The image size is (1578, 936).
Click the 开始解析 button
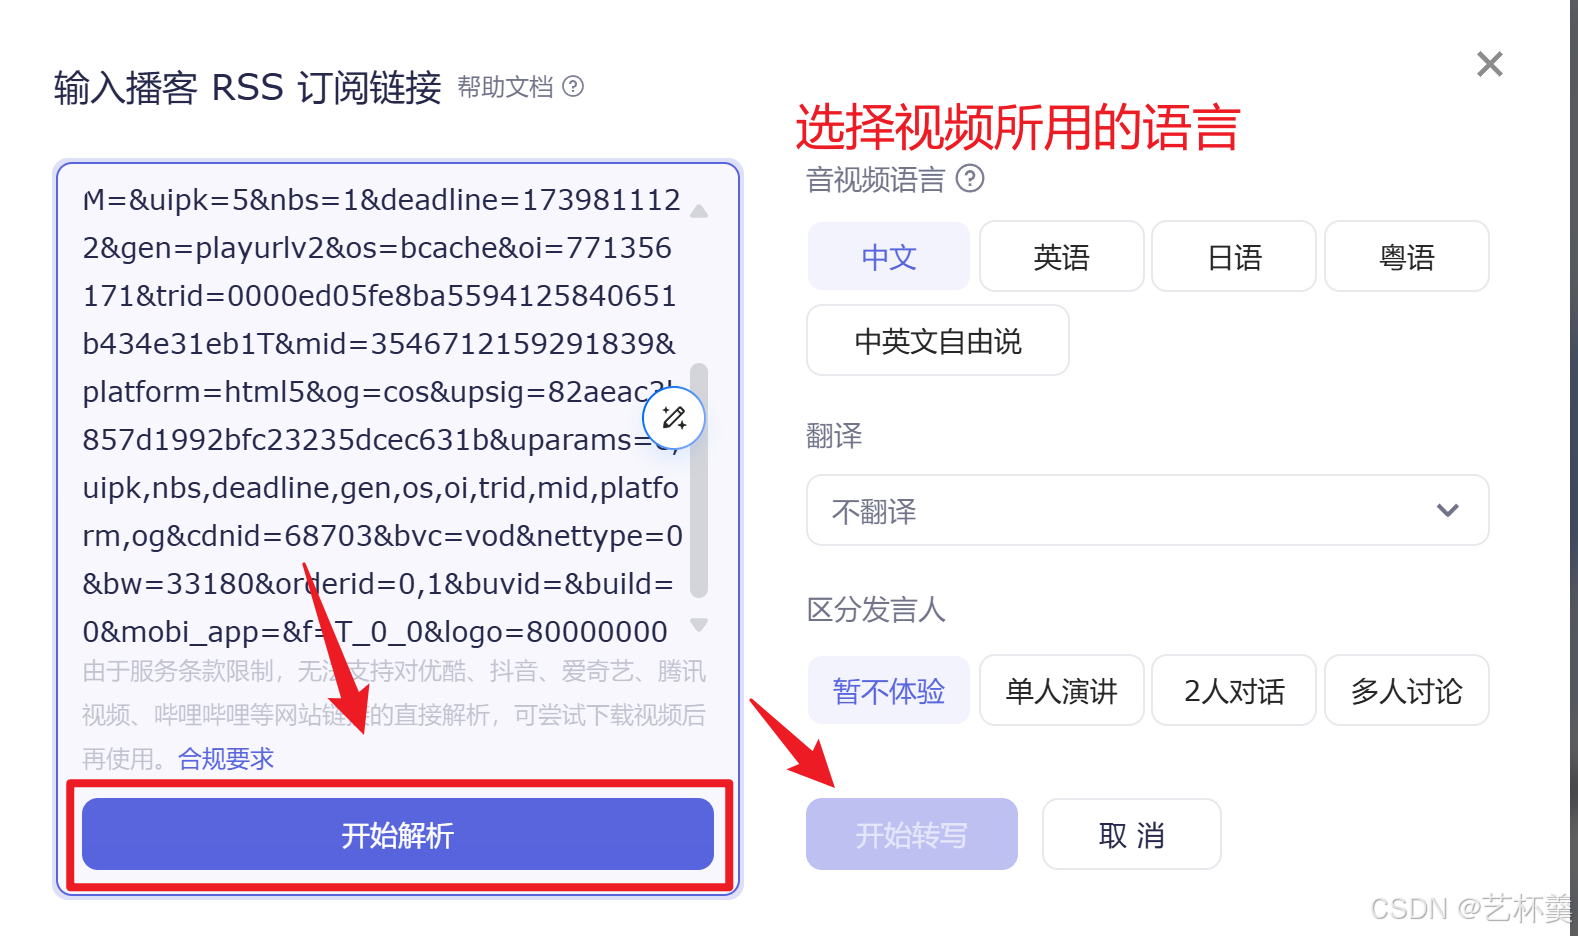(398, 835)
